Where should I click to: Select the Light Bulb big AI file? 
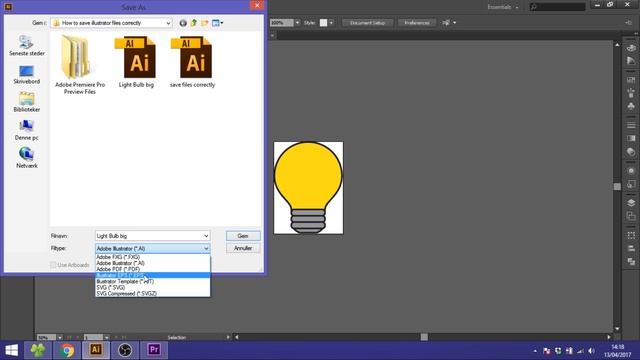tap(136, 62)
